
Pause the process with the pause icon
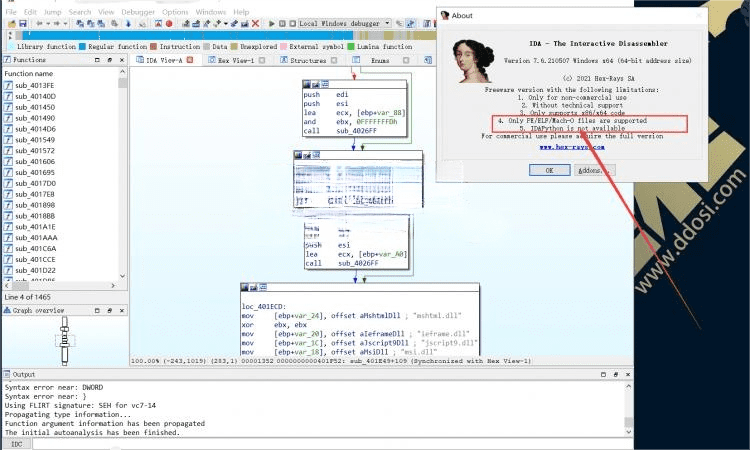(x=282, y=23)
